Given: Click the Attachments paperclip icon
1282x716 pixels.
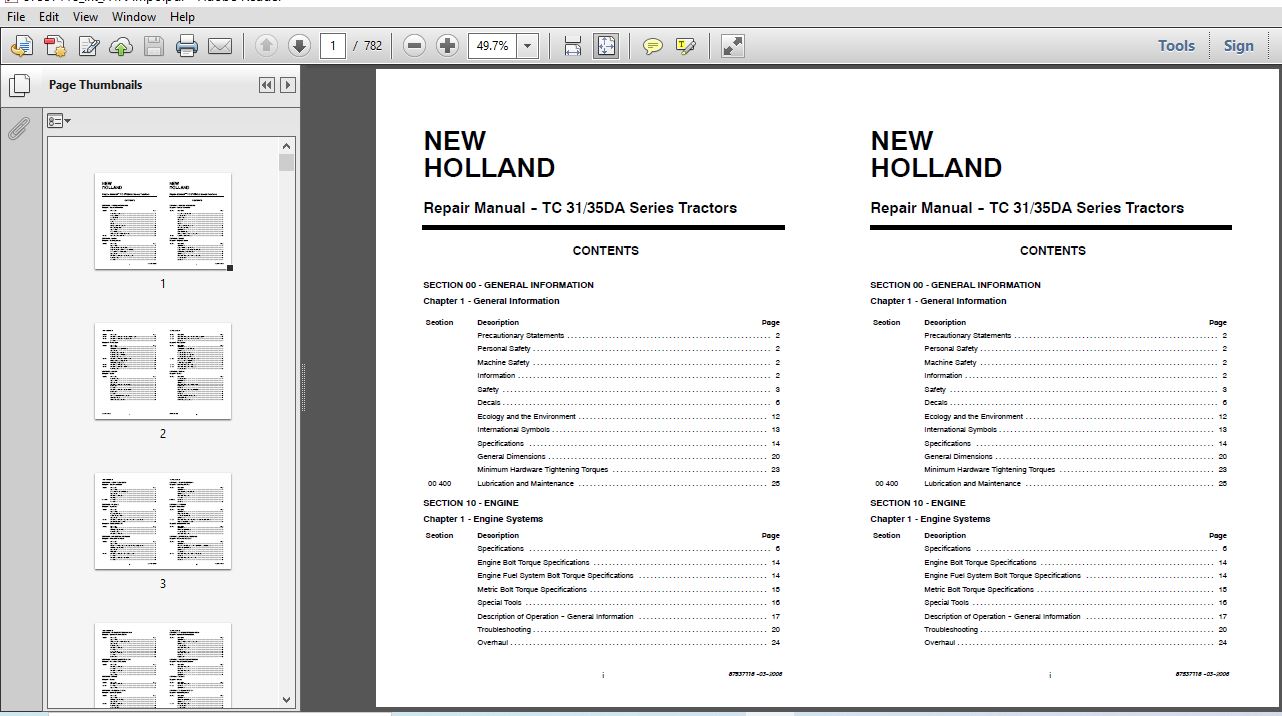Looking at the screenshot, I should [19, 128].
